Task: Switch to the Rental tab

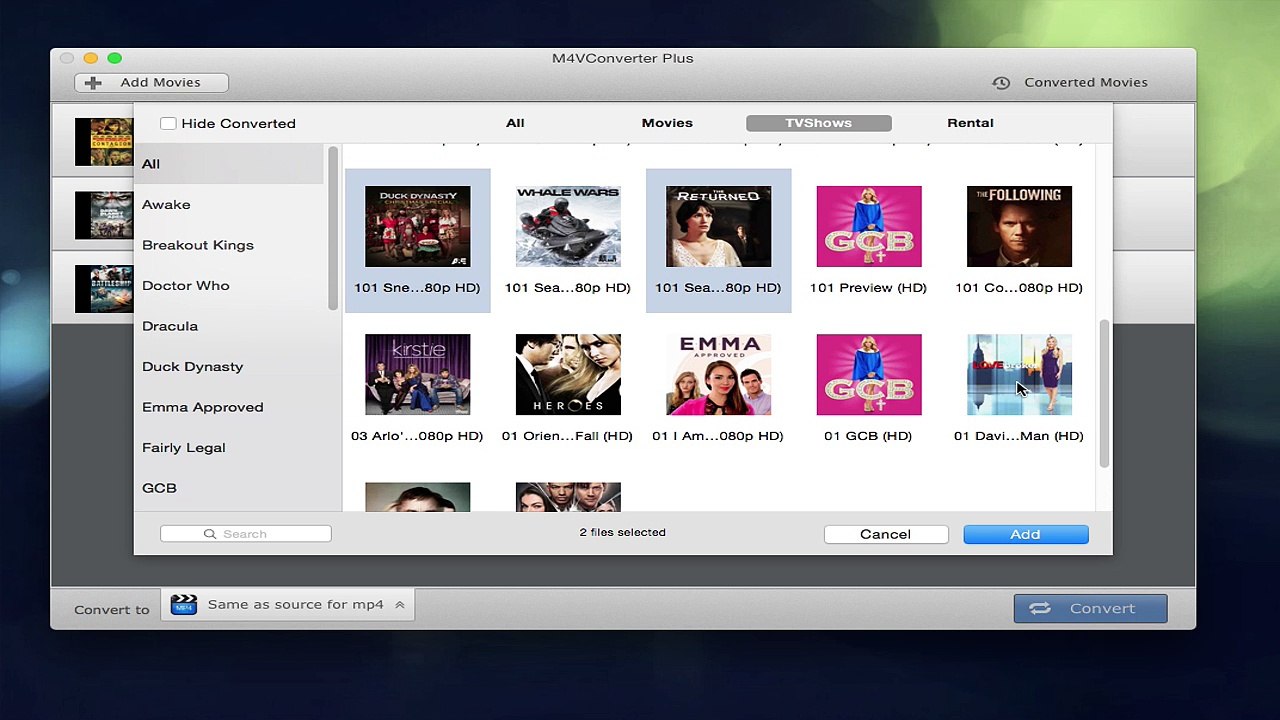Action: (x=970, y=123)
